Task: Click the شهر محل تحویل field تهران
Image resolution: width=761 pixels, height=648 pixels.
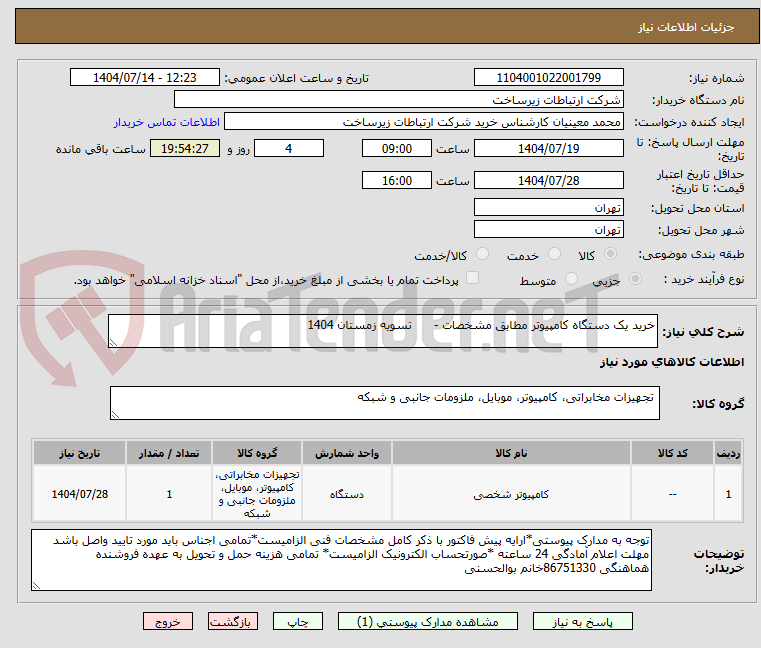Action: [x=548, y=230]
